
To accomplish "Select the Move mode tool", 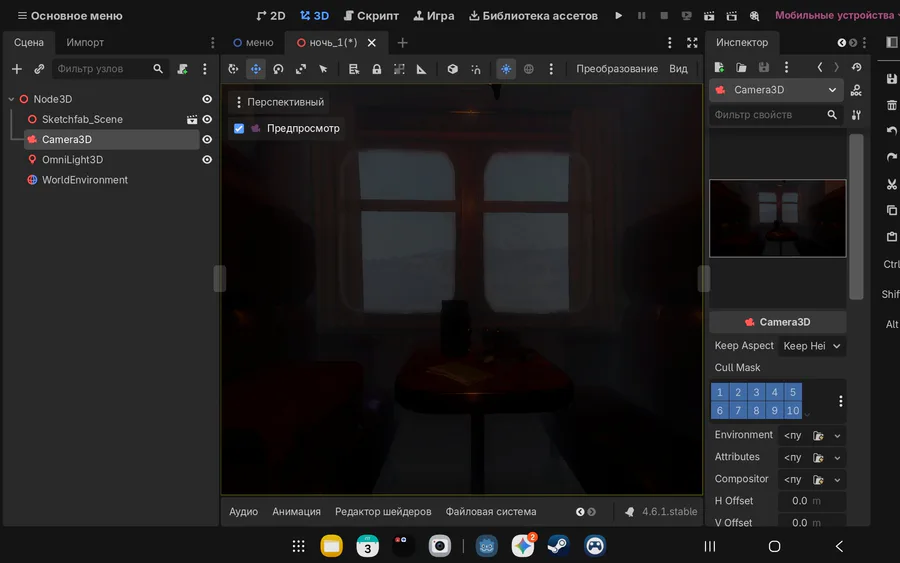I will 255,69.
